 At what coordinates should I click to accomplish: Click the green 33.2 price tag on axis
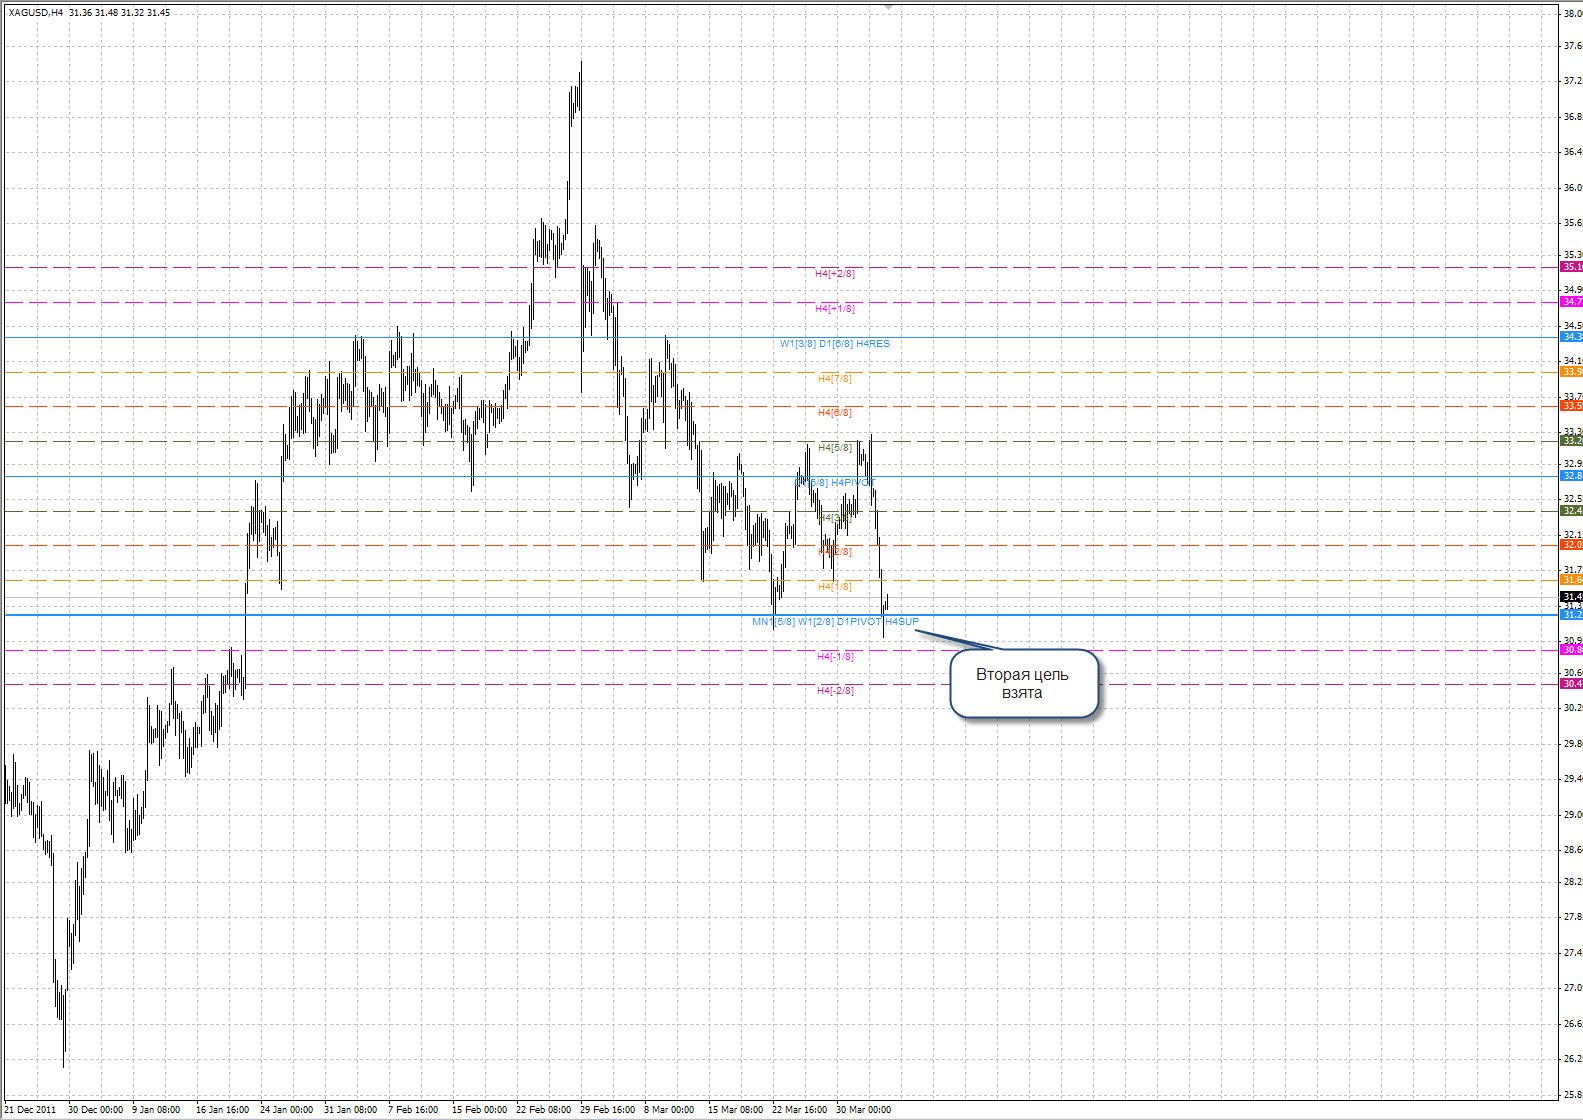1571,441
